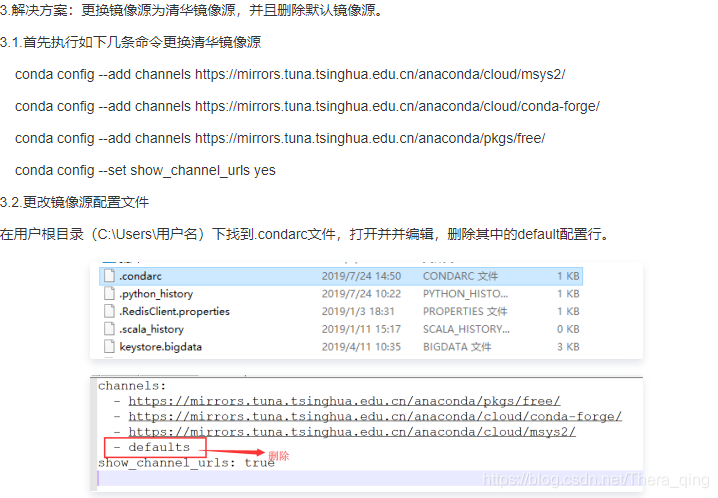Image resolution: width=718 pixels, height=498 pixels.
Task: Select the .condarc file name
Action: (x=141, y=276)
